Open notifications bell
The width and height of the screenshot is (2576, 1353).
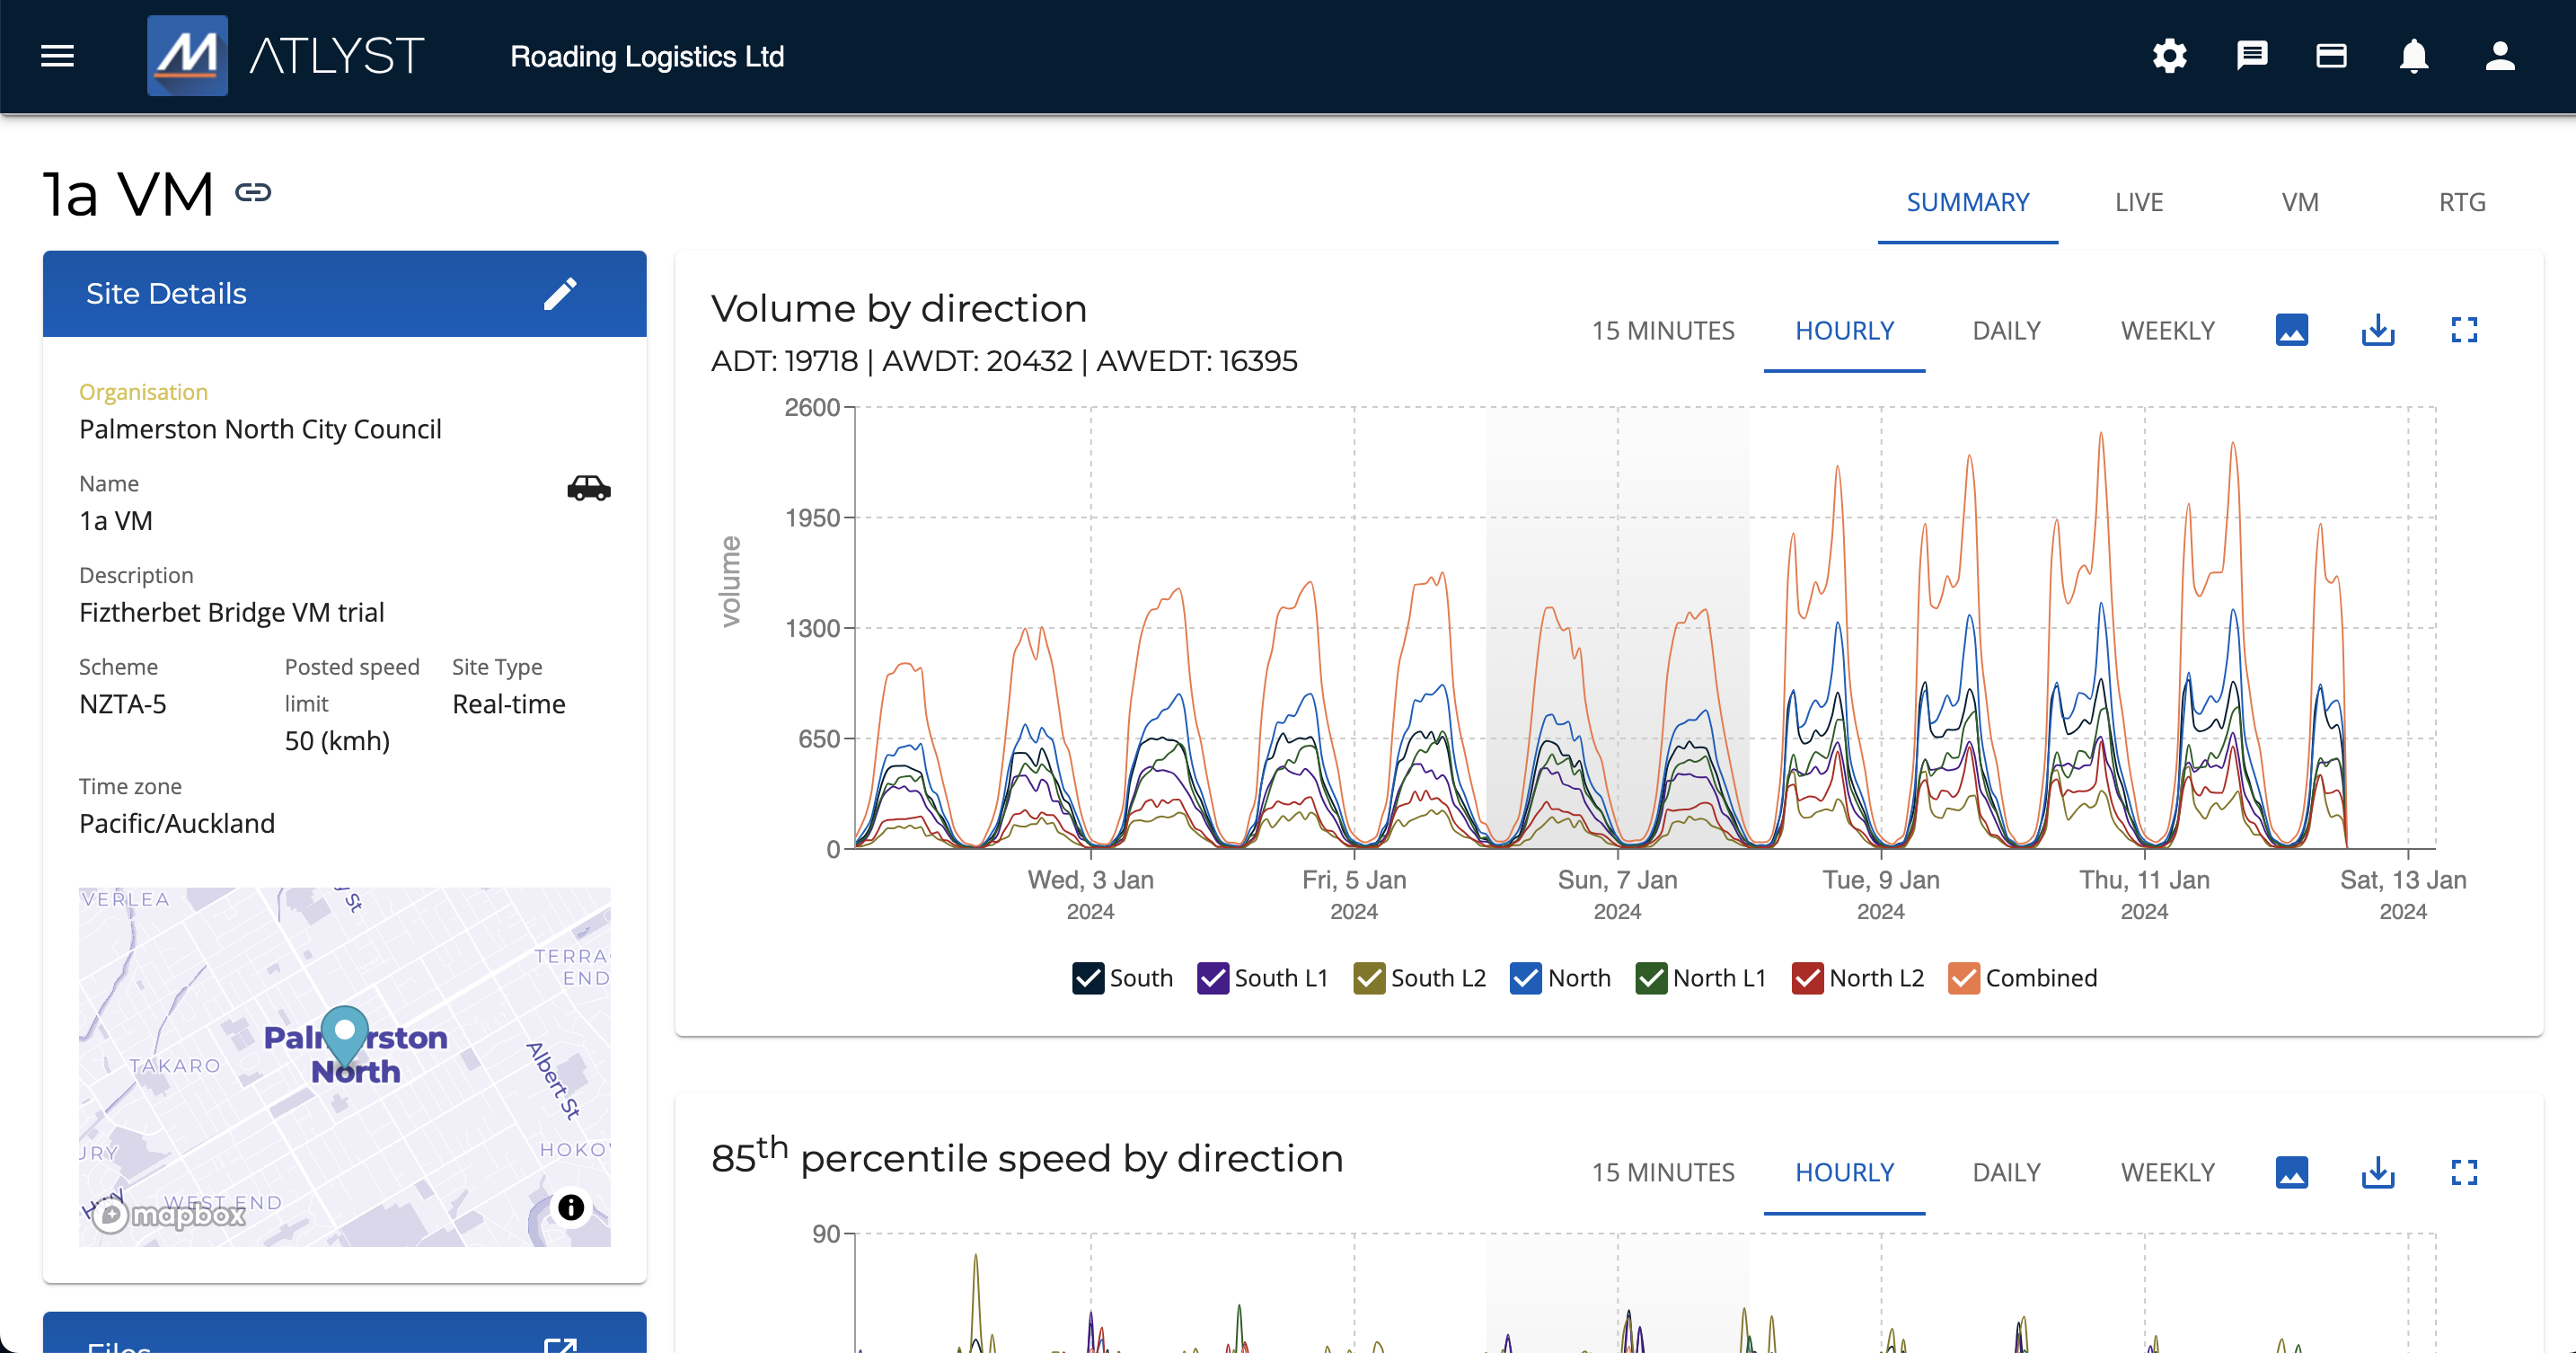(x=2414, y=56)
